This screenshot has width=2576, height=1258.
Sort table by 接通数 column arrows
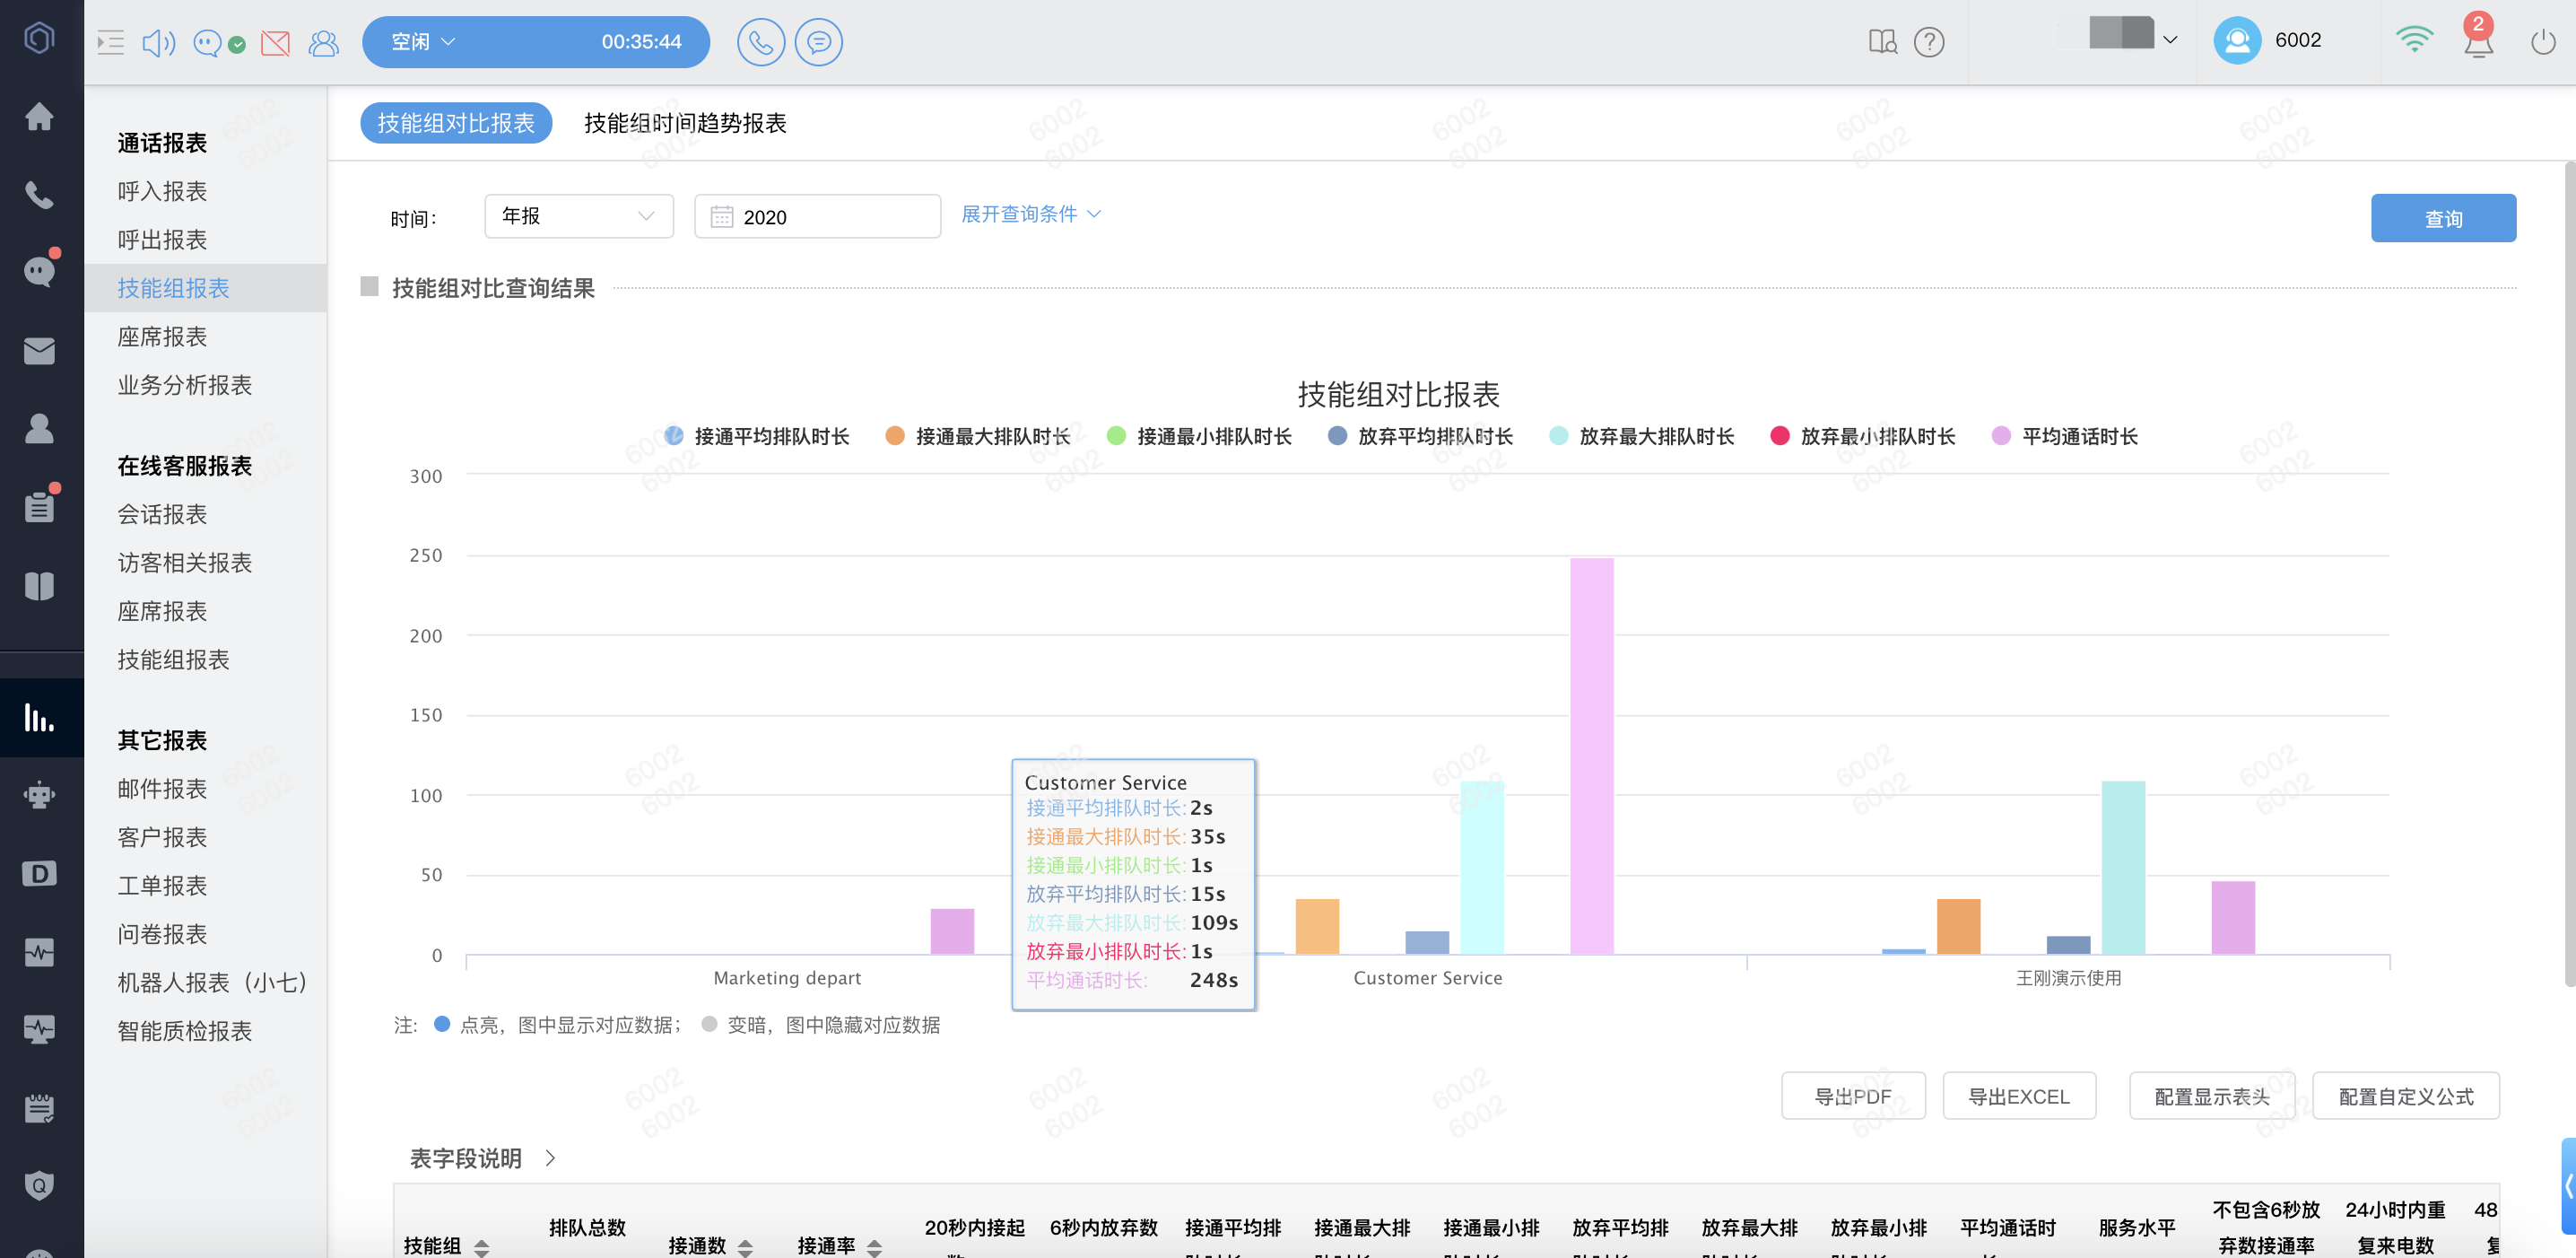click(x=745, y=1246)
